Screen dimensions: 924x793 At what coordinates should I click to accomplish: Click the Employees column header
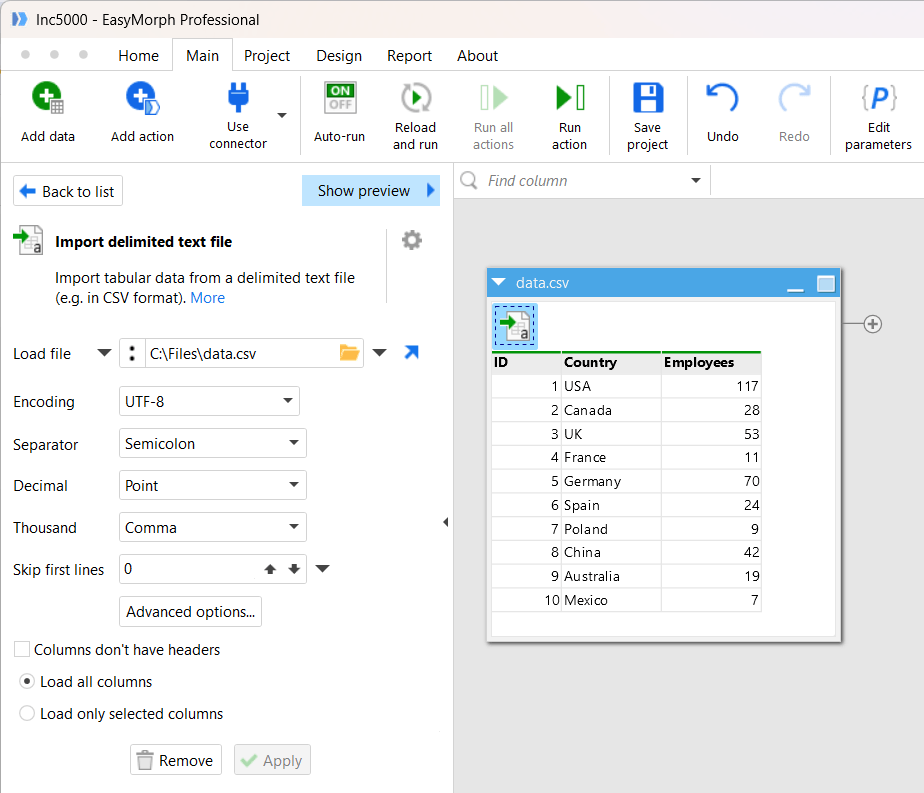click(x=711, y=362)
